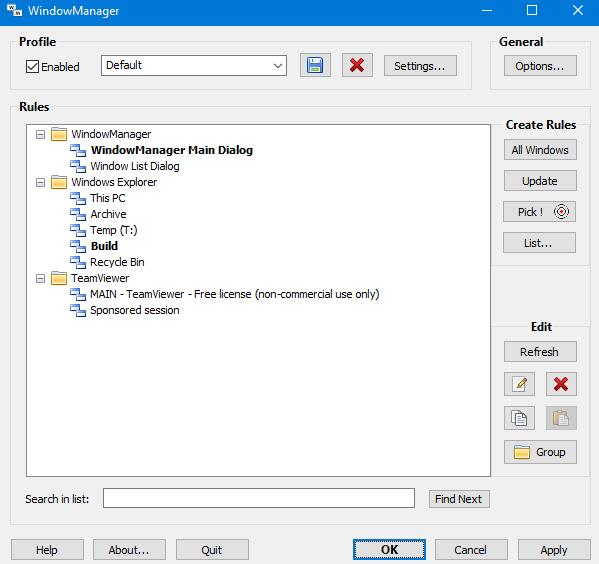Screen dimensions: 599x564
Task: Select Window List Dialog rule
Action: [x=135, y=166]
